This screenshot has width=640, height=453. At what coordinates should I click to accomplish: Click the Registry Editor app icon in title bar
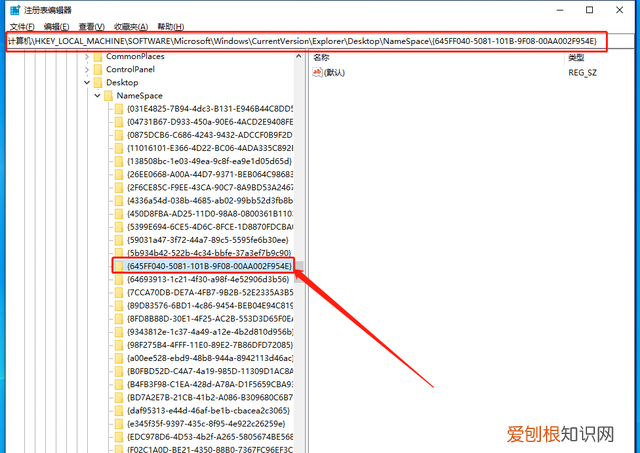coord(10,9)
